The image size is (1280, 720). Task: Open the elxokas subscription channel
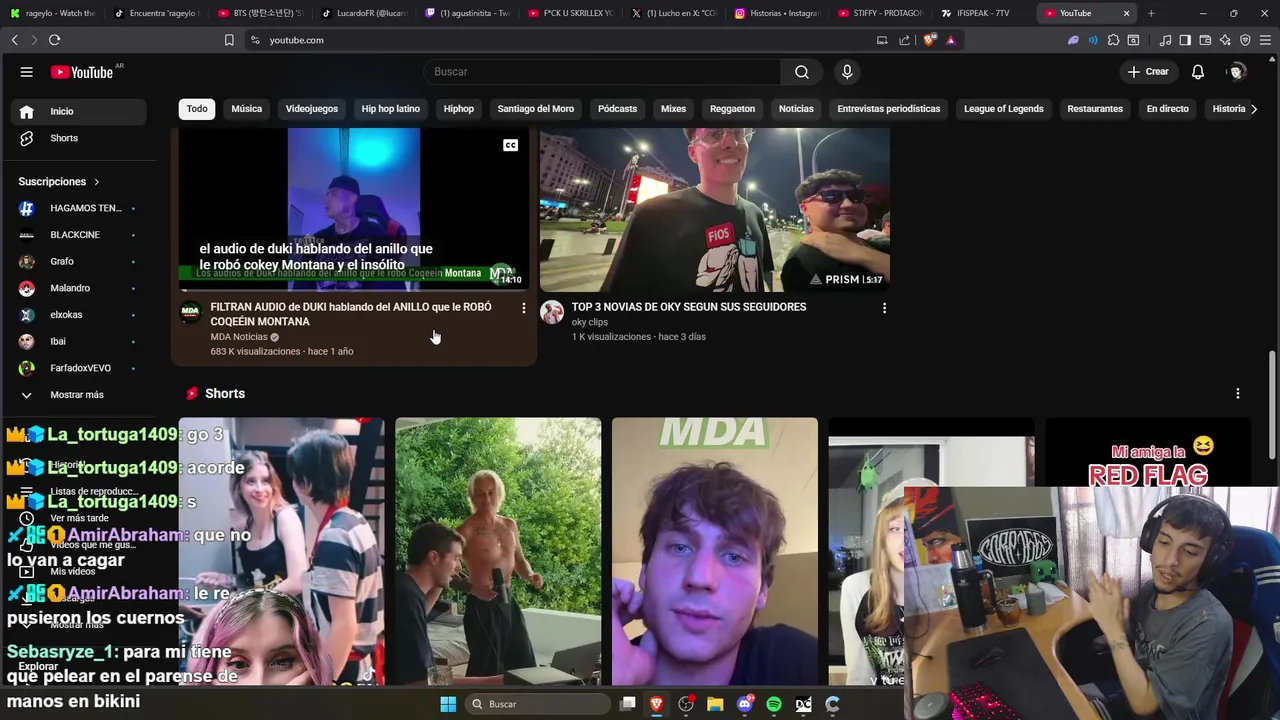click(x=78, y=315)
